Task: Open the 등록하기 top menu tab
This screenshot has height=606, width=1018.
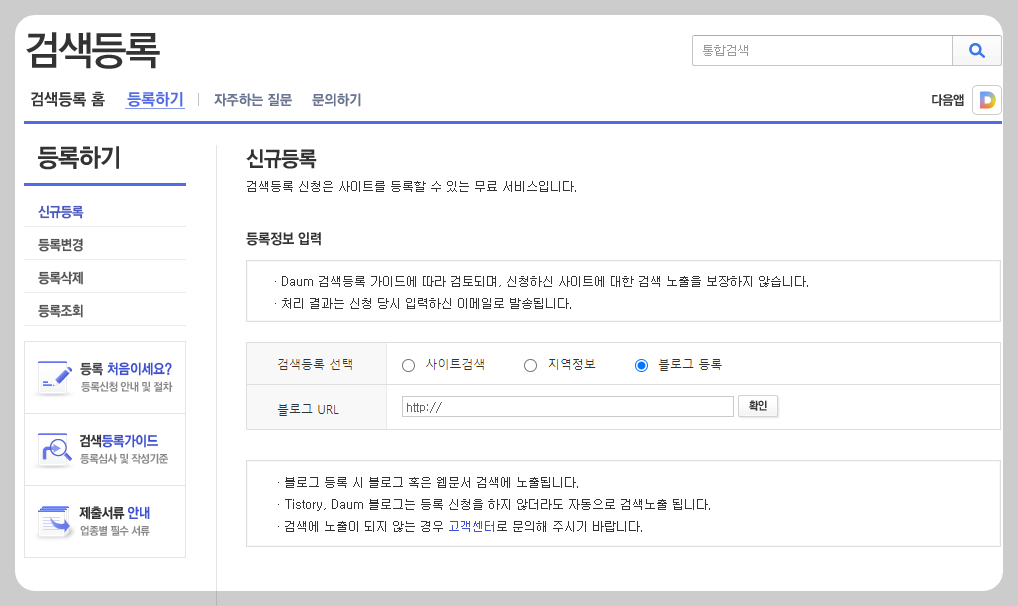Action: 155,99
